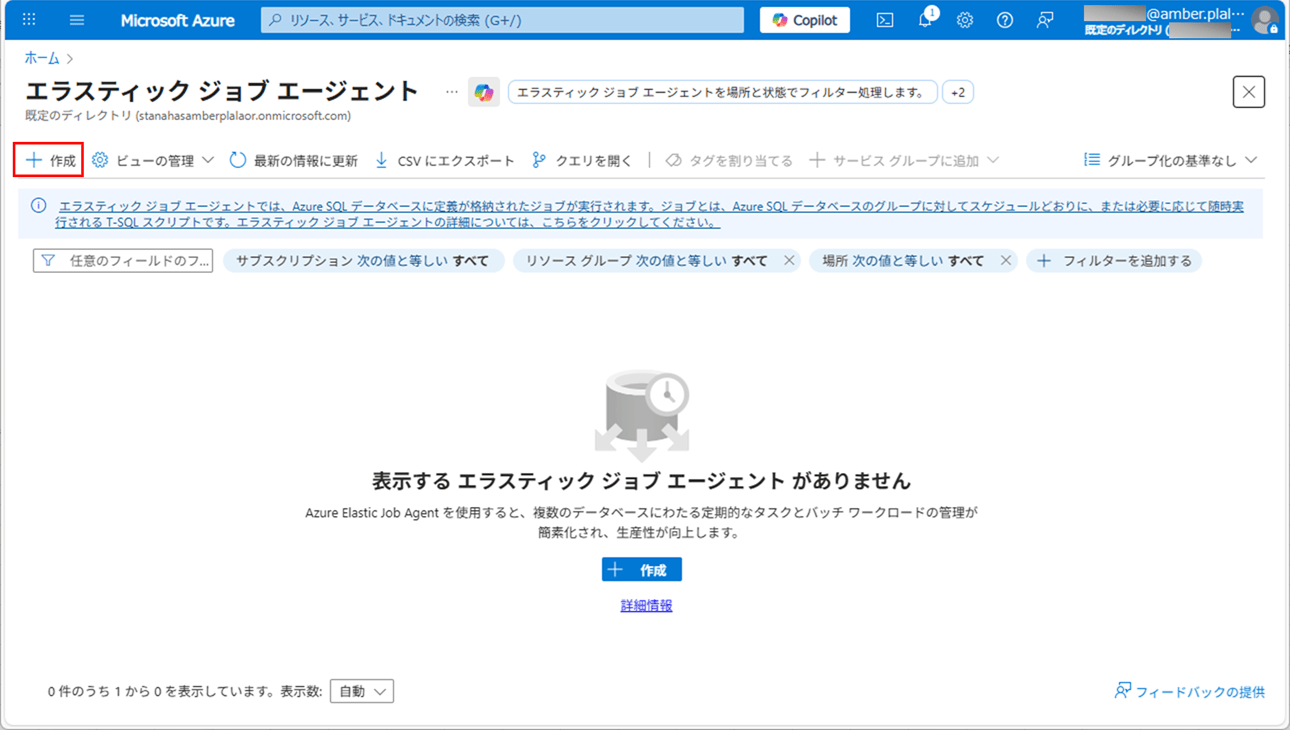The height and width of the screenshot is (730, 1290).
Task: Open the notifications bell
Action: (x=925, y=20)
